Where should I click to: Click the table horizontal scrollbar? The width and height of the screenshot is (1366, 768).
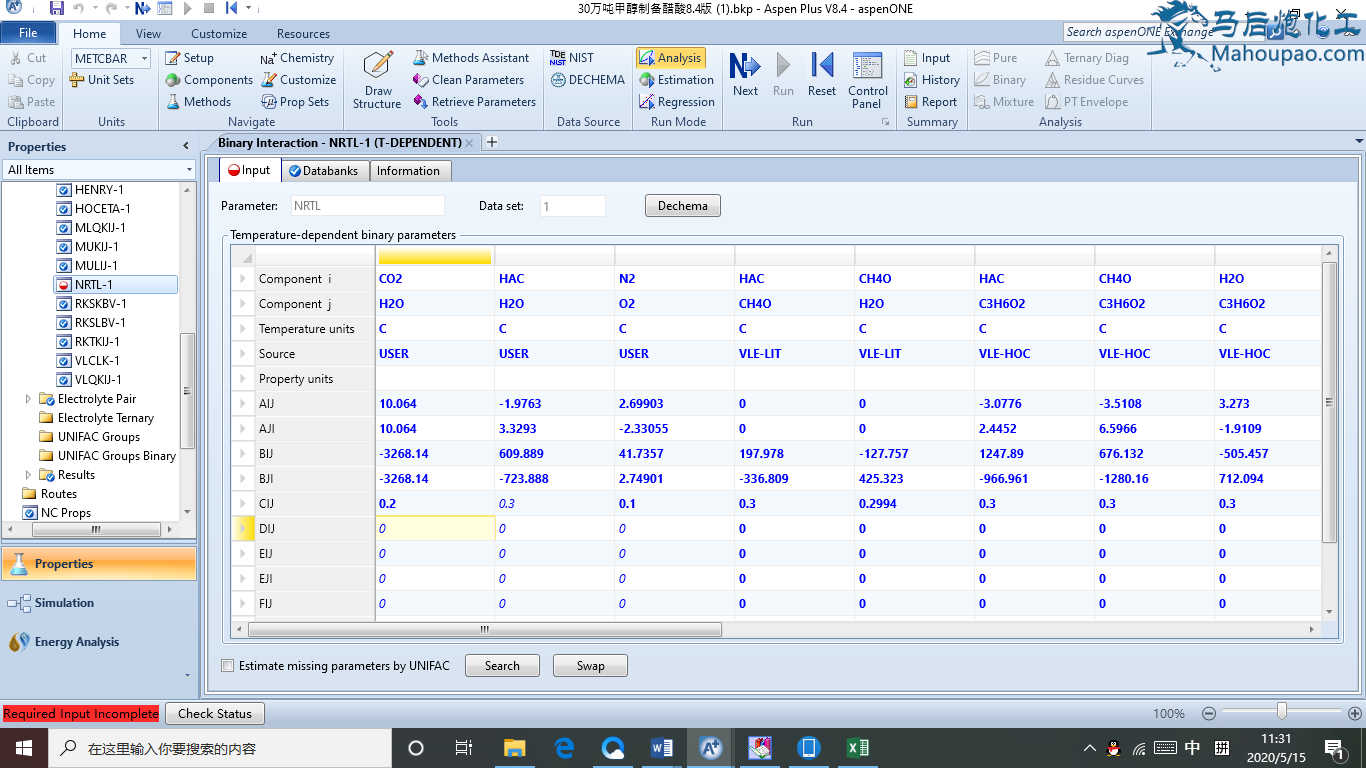click(485, 630)
